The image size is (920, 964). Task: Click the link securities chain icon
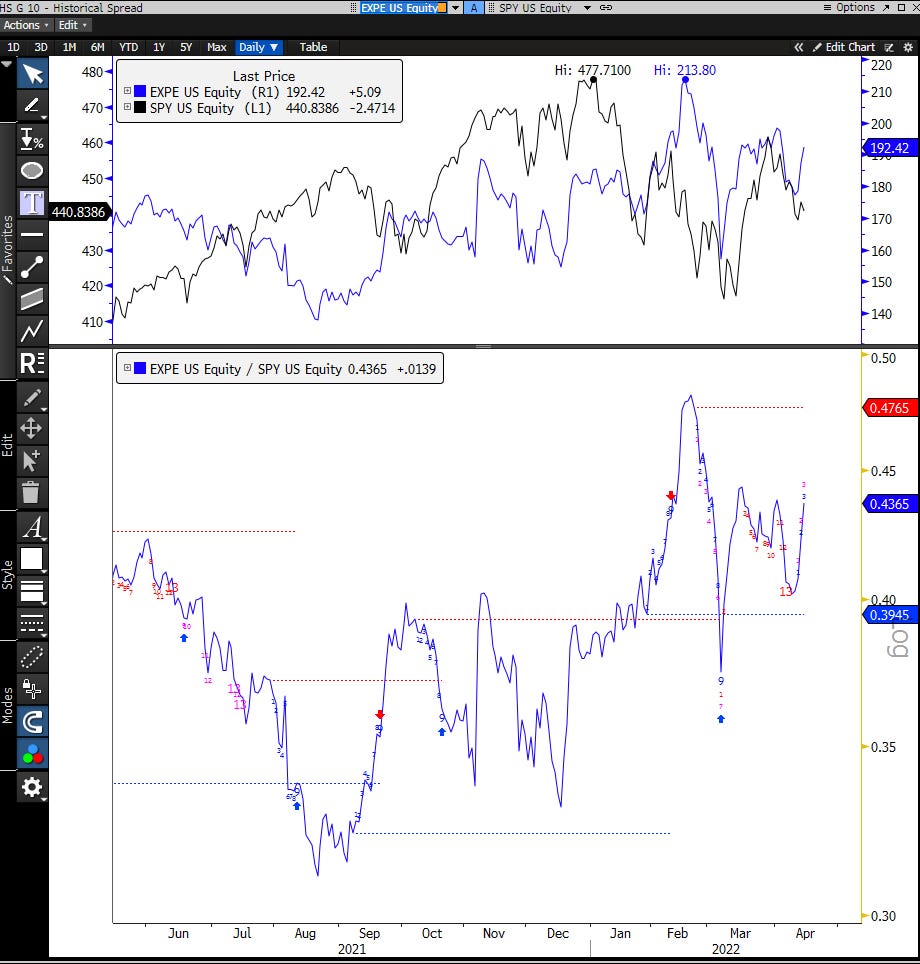[x=606, y=7]
